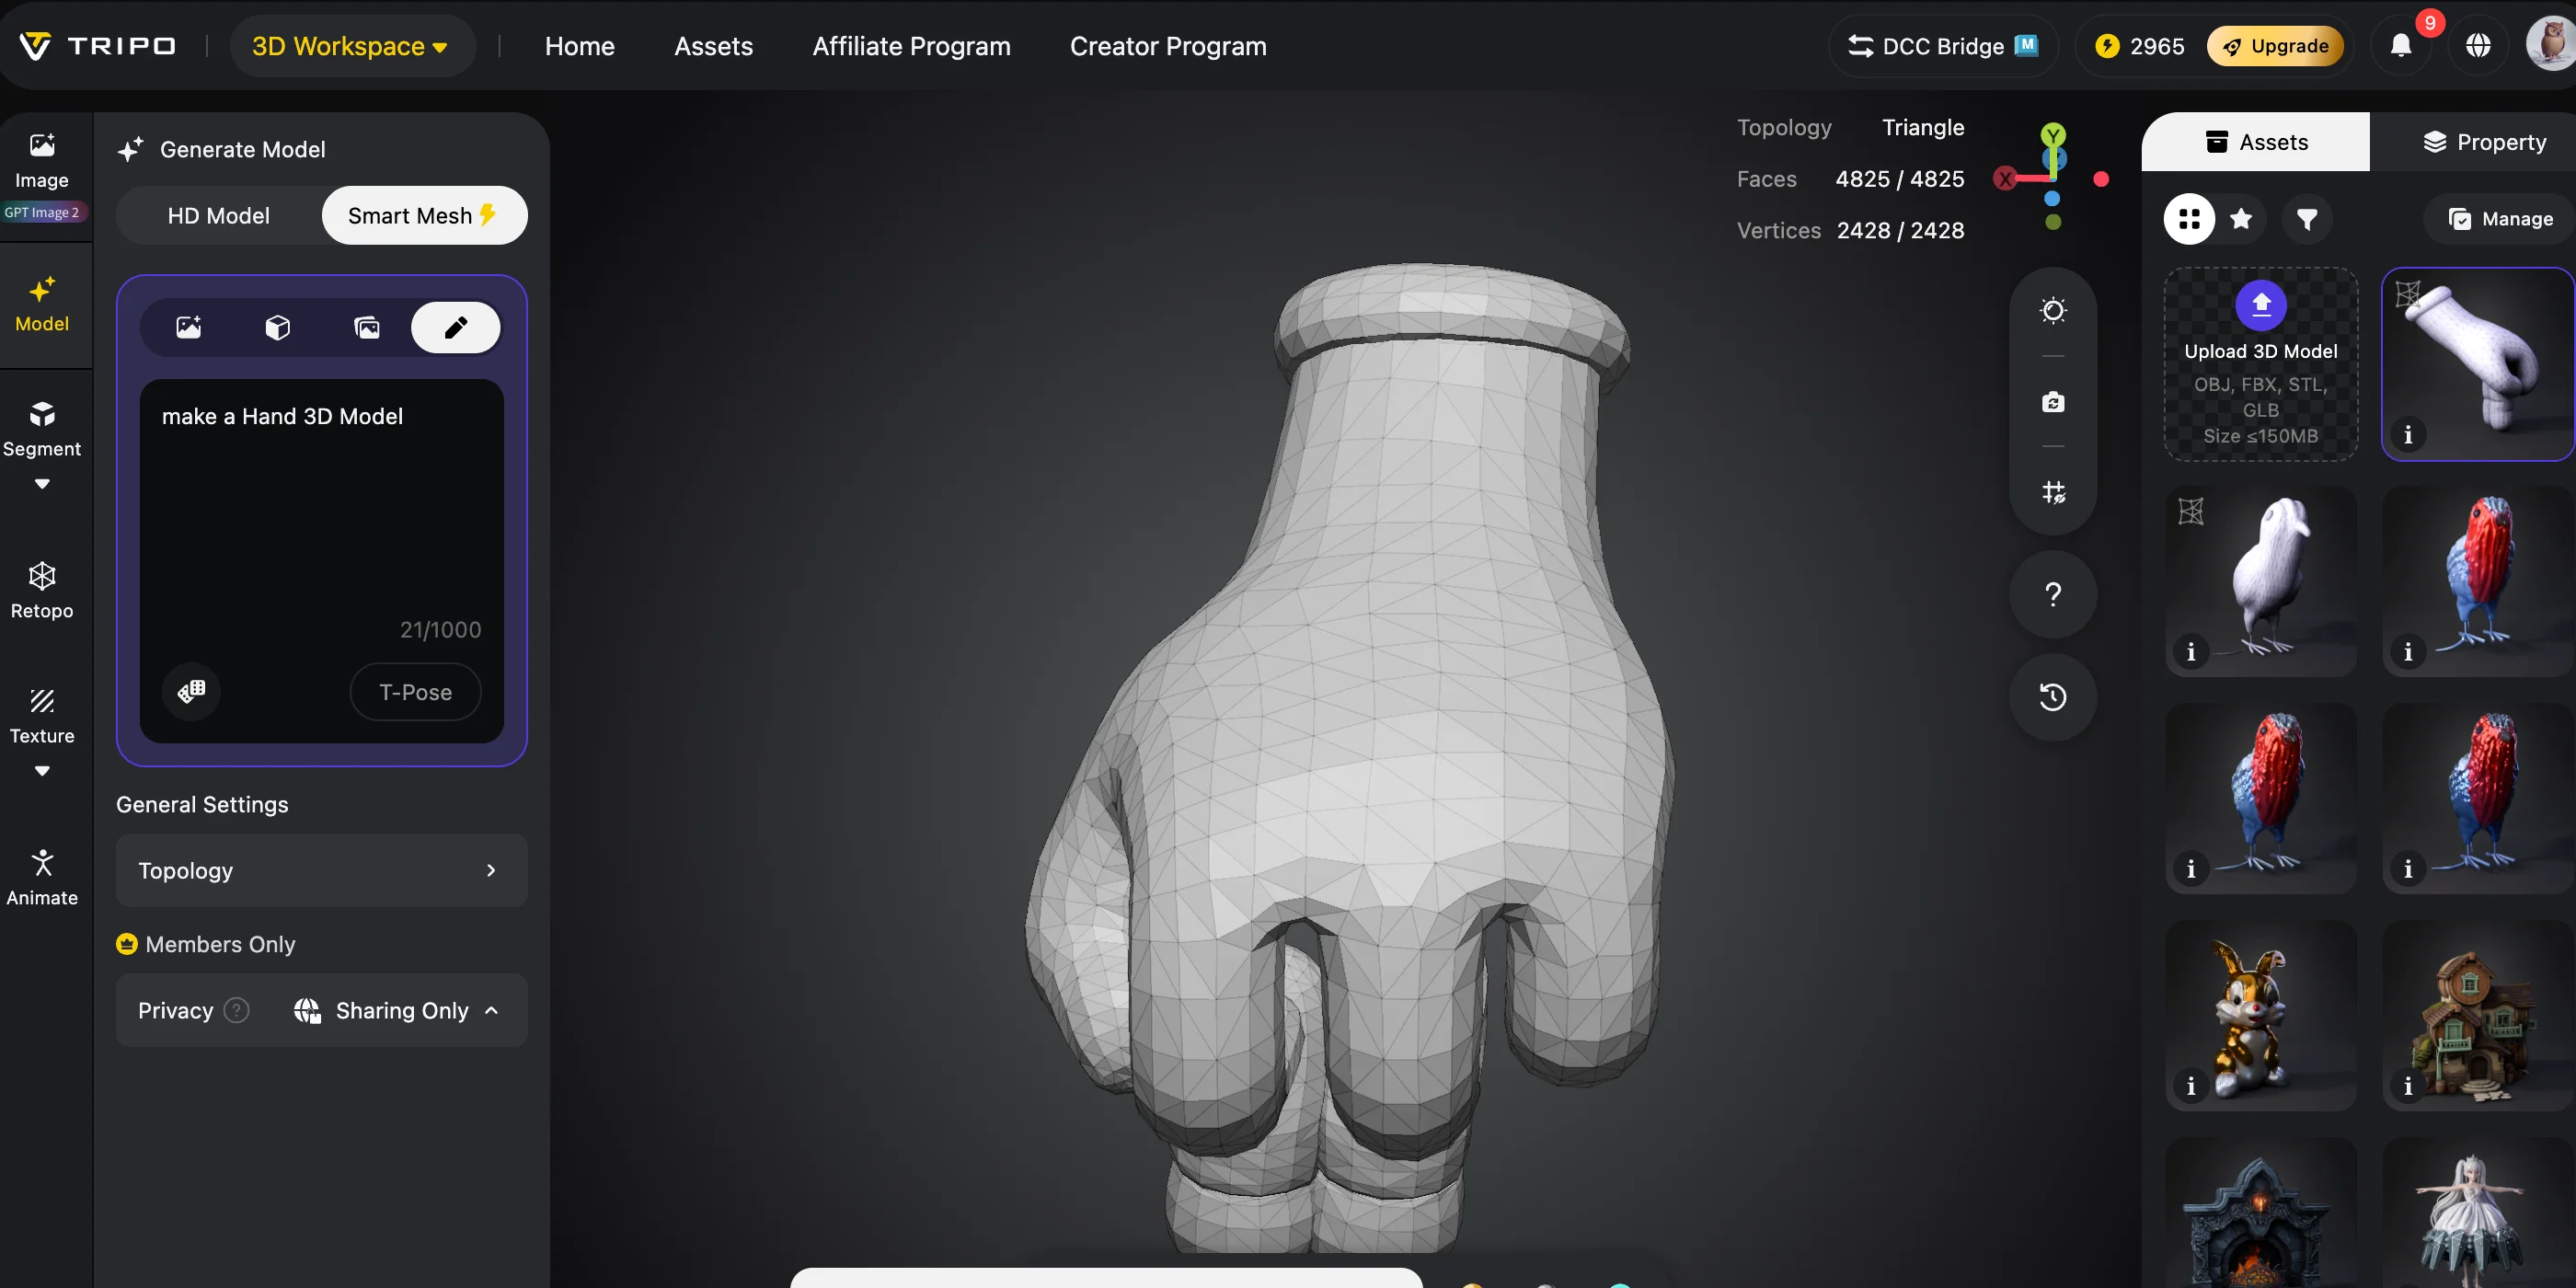Screen dimensions: 2576x1288
Task: Switch to the Property panel tab
Action: click(2484, 142)
